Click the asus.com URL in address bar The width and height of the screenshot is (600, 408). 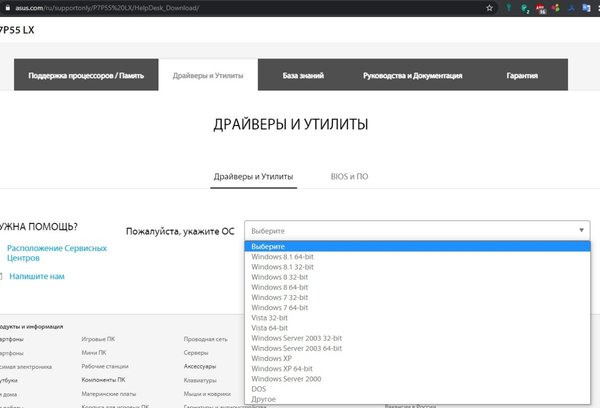(107, 8)
